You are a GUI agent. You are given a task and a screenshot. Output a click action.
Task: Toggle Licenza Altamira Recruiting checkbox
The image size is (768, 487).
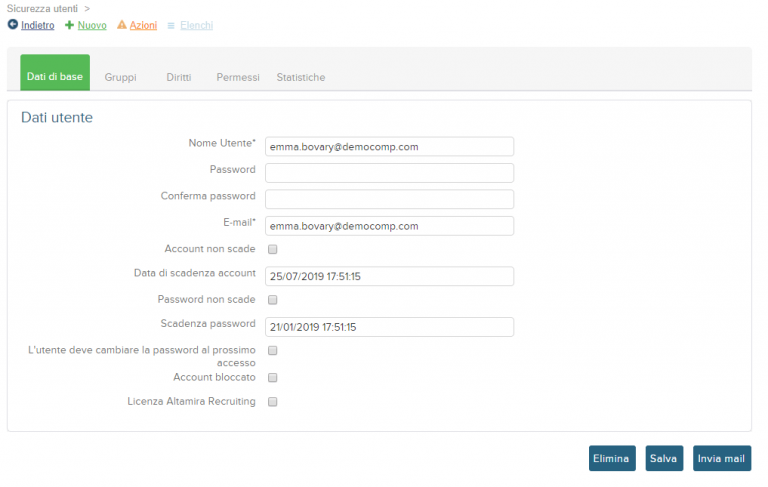click(273, 402)
